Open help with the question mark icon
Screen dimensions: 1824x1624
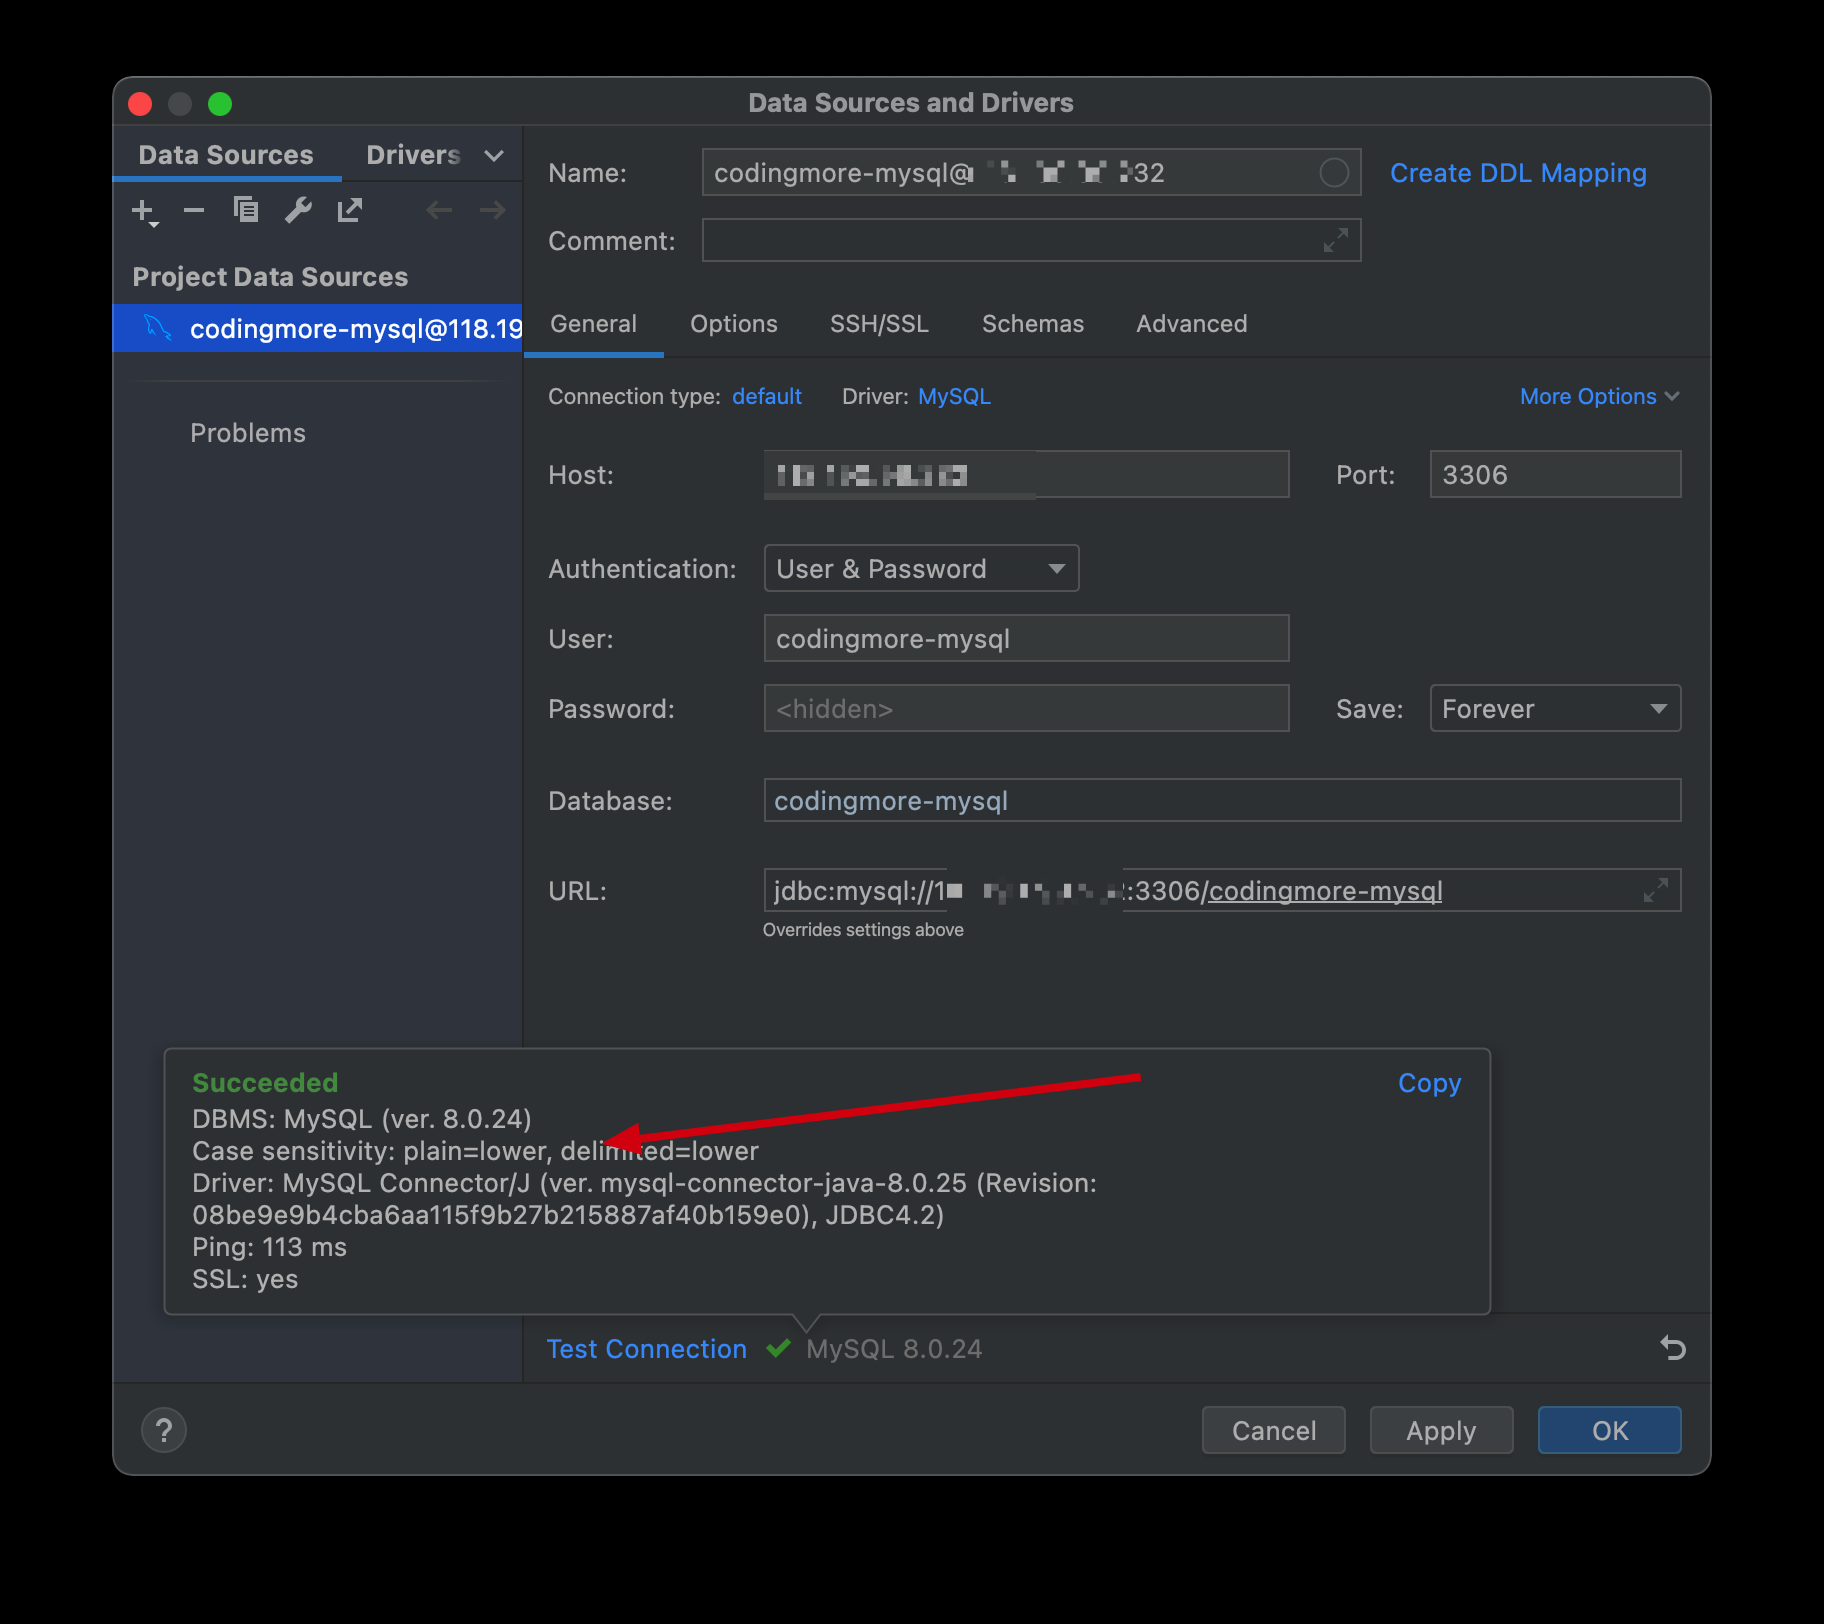pos(164,1430)
